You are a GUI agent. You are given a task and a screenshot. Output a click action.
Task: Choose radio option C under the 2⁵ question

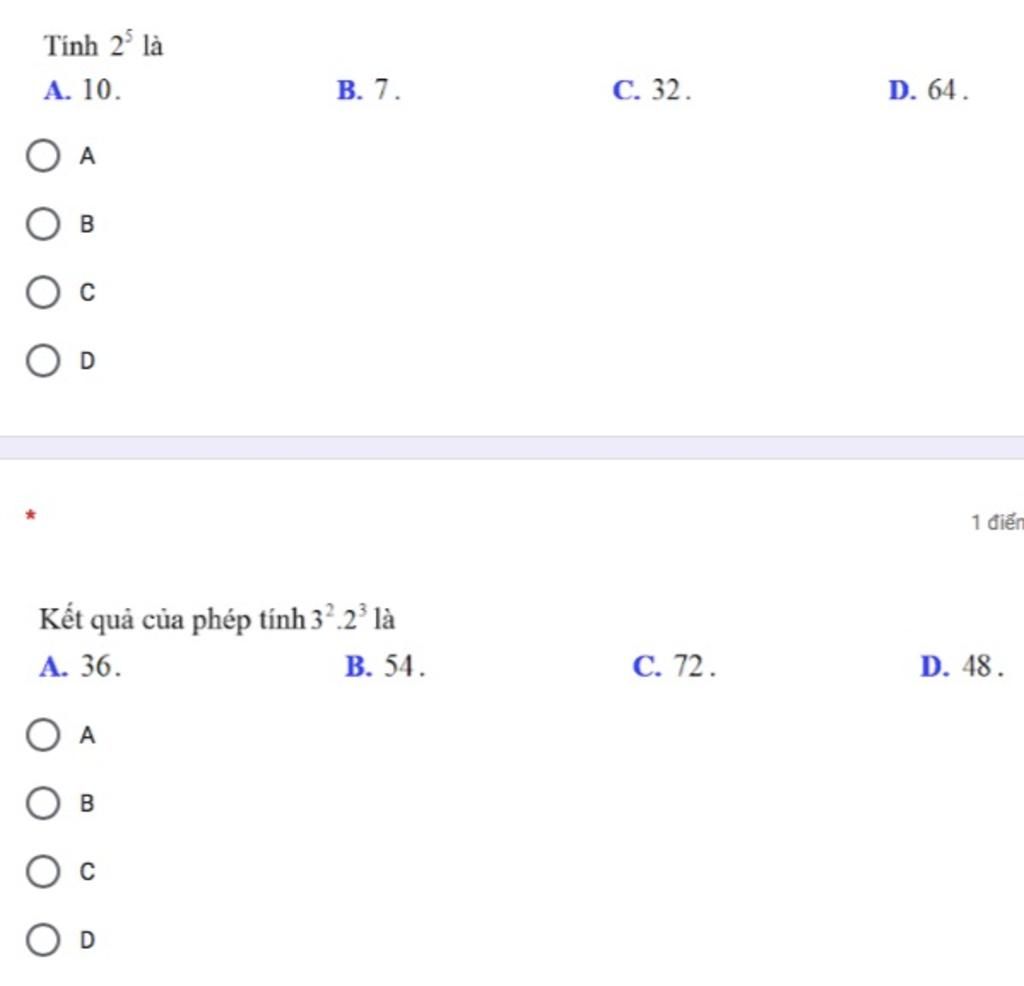coord(43,292)
